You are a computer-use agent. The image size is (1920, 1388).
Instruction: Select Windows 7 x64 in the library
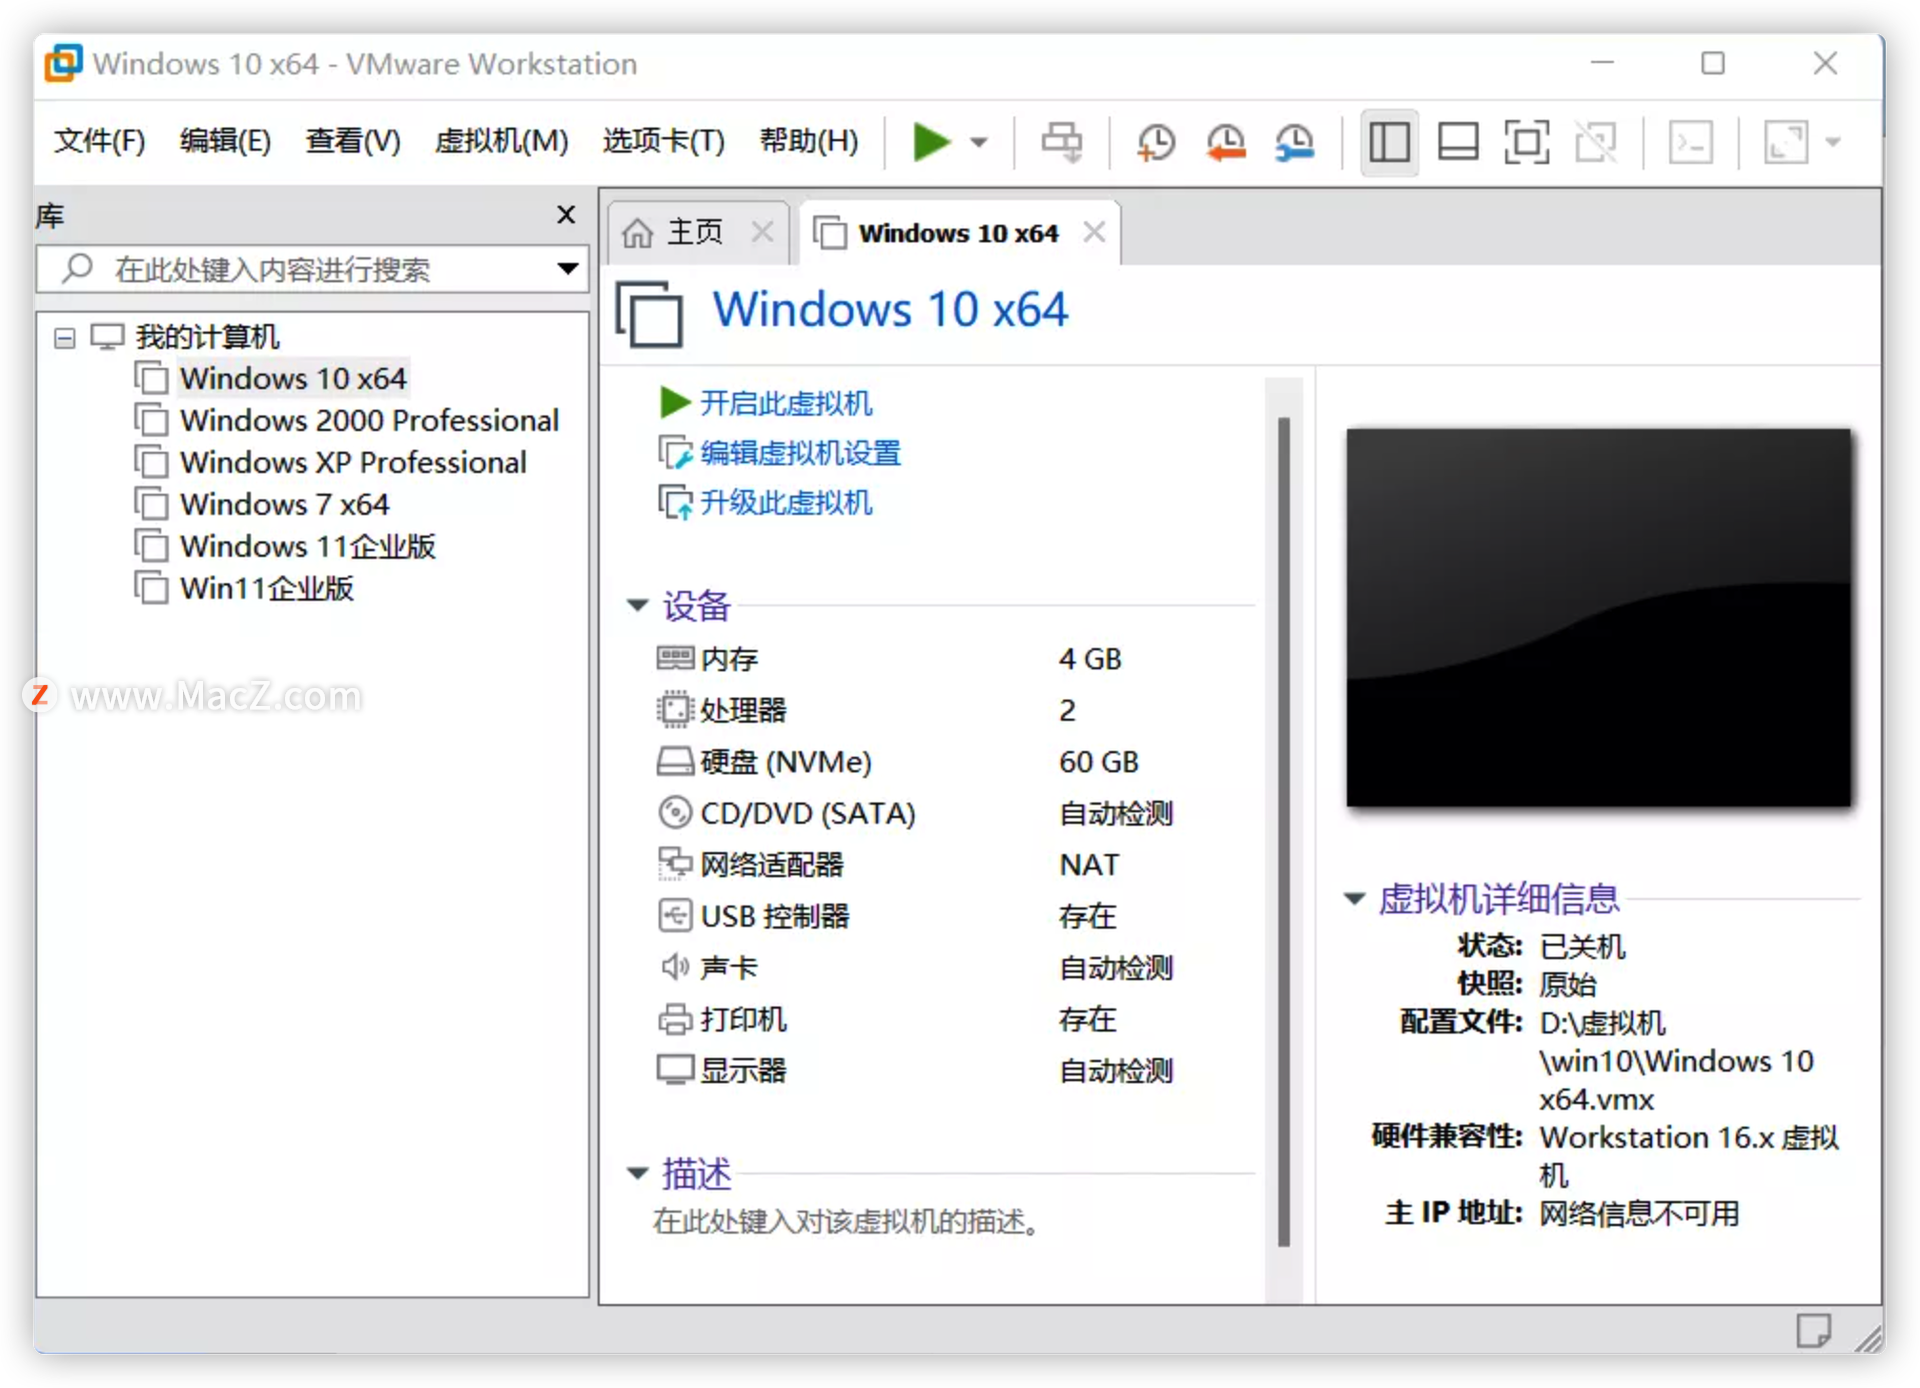283,505
